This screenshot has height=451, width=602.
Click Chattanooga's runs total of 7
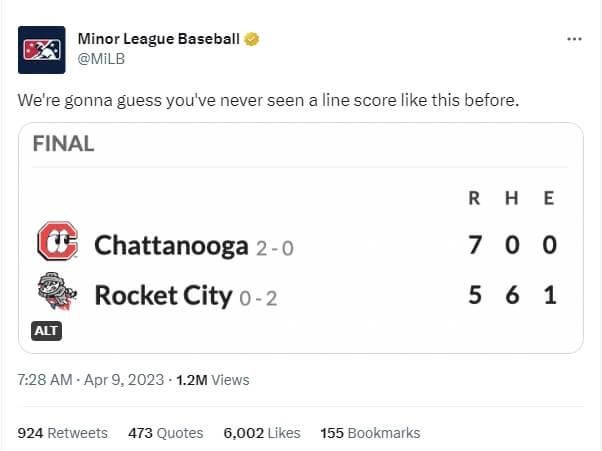[x=475, y=245]
